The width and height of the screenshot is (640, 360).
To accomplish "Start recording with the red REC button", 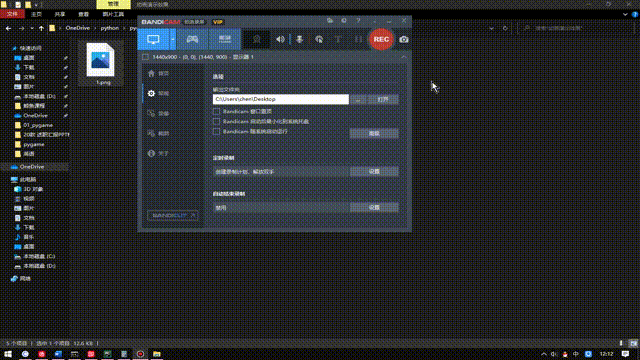I will (381, 39).
